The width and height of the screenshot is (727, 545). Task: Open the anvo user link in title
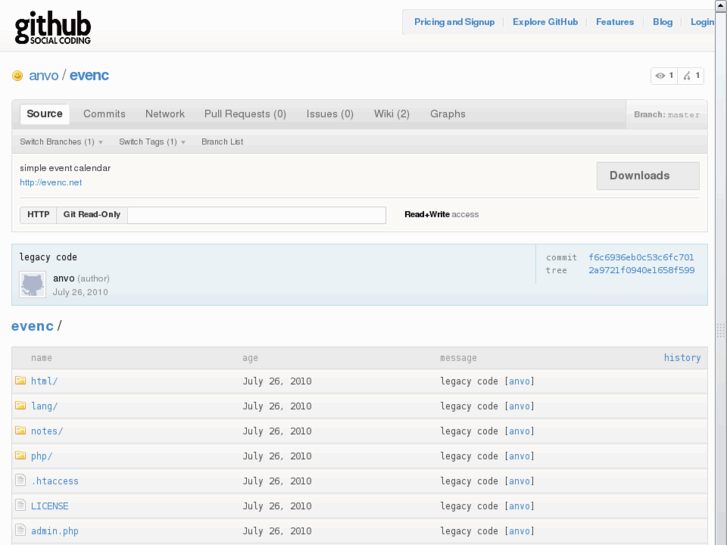tap(44, 76)
